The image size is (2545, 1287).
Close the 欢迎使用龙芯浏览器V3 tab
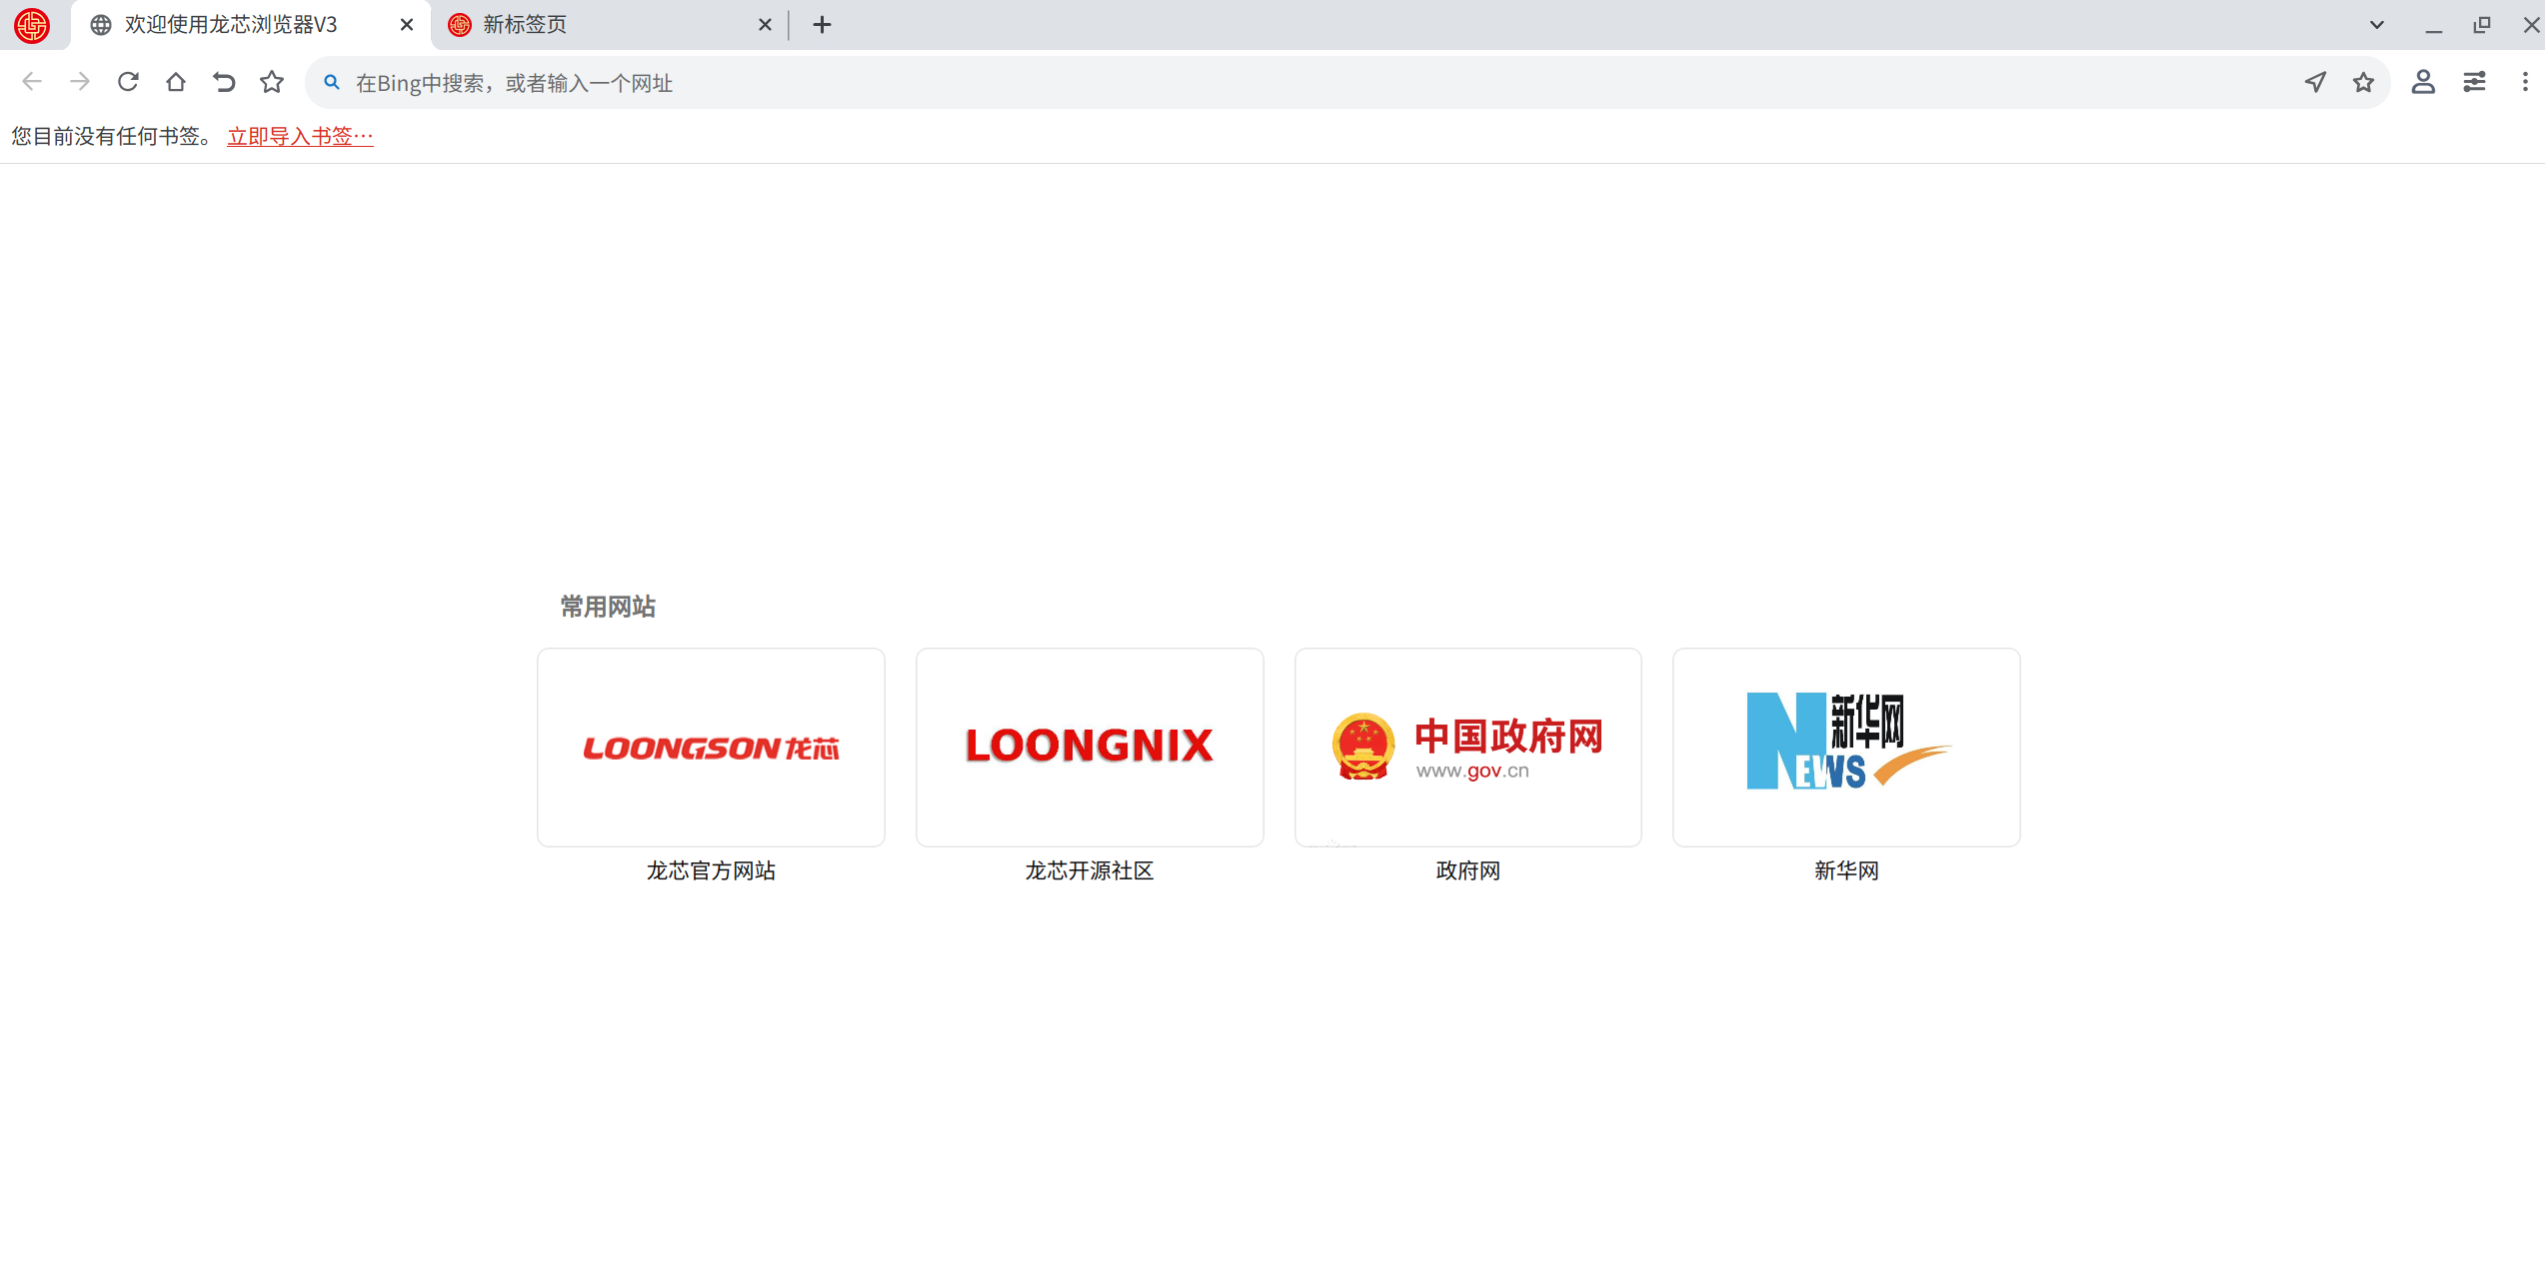(x=407, y=25)
